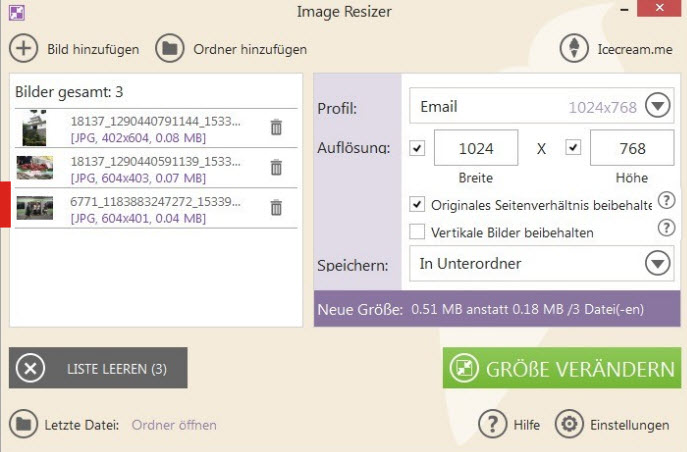Screen dimensions: 687x452
Task: Show help for Originales Seitenverhältnis option
Action: pos(666,201)
